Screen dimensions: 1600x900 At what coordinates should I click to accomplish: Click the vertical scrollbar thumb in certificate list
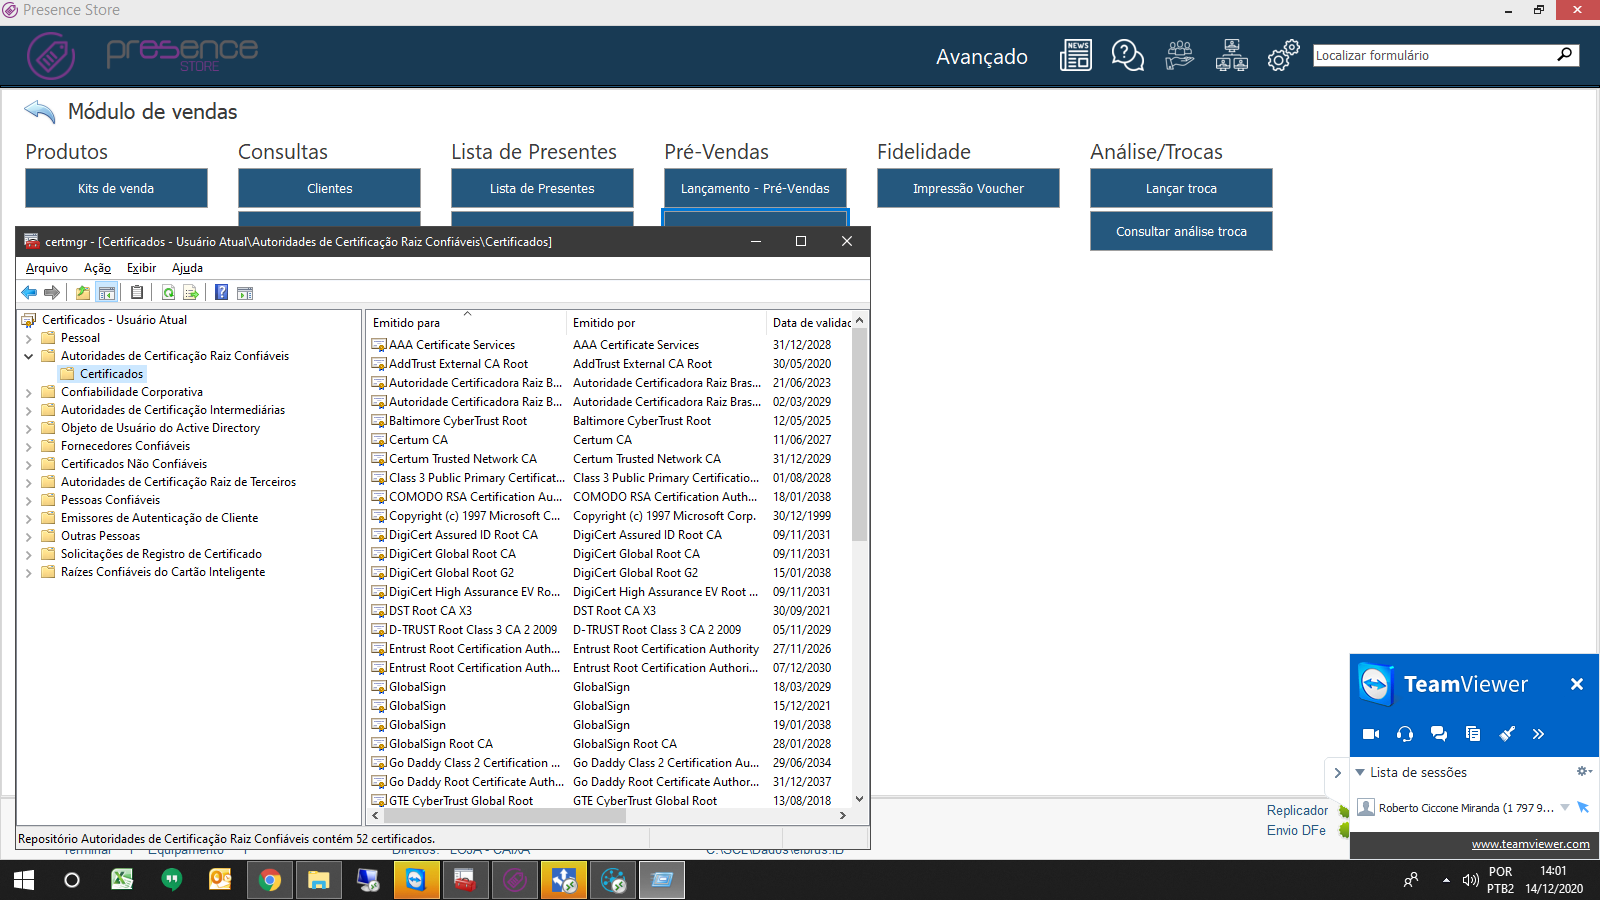pos(859,435)
